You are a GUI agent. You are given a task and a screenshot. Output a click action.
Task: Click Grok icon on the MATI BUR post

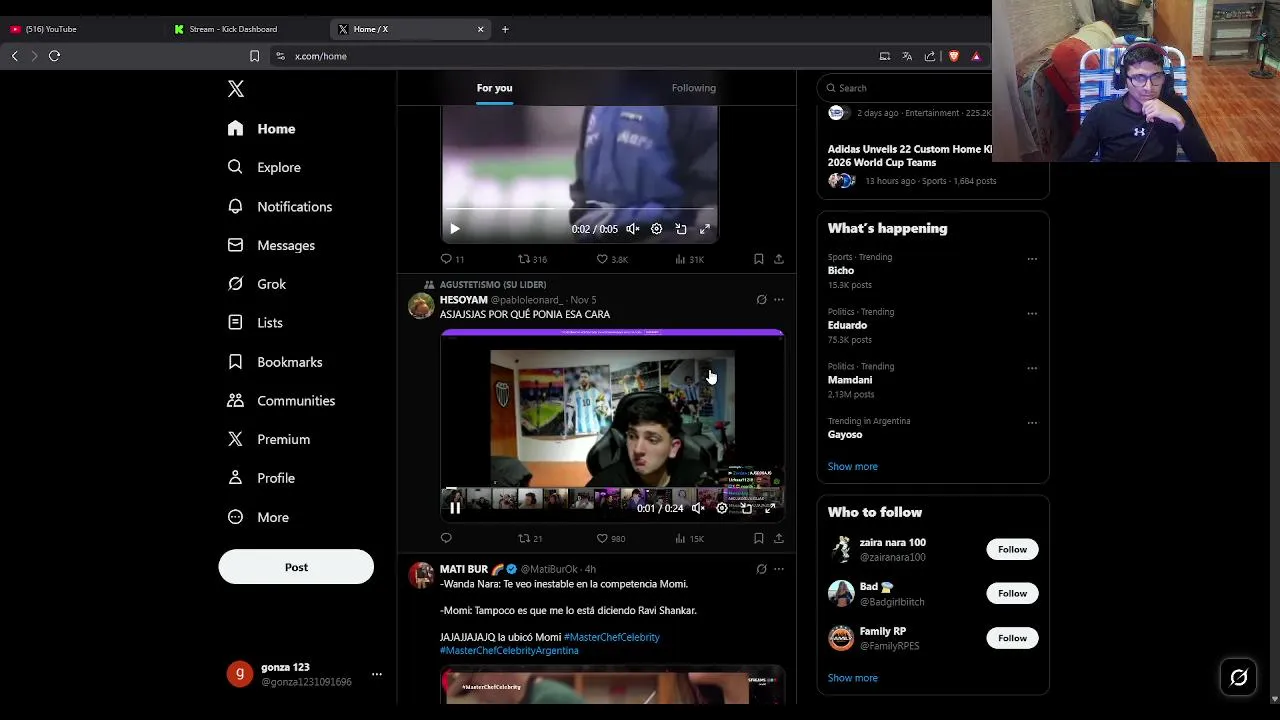coord(761,569)
